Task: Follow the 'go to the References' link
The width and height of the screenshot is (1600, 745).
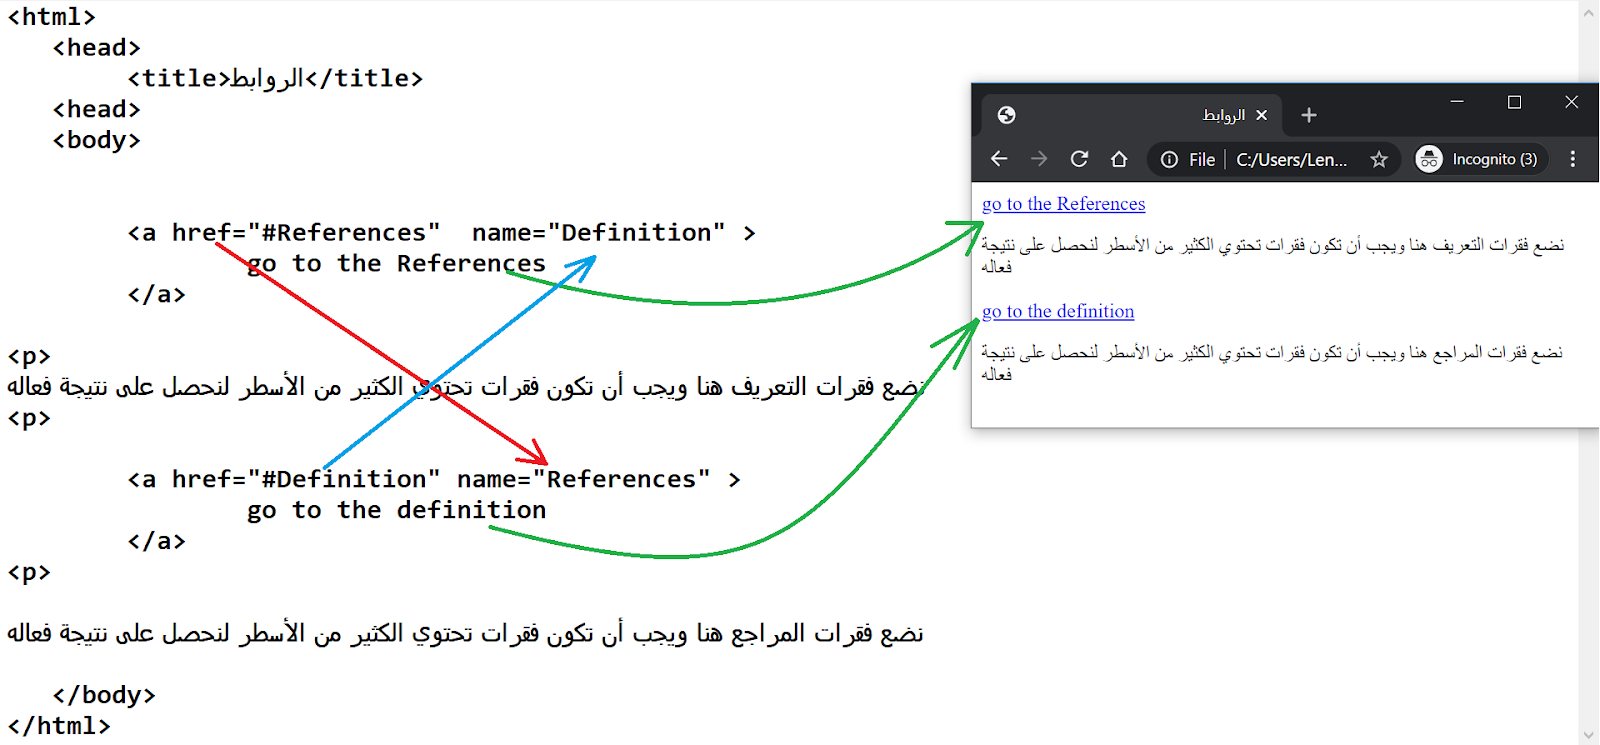Action: 1063,204
